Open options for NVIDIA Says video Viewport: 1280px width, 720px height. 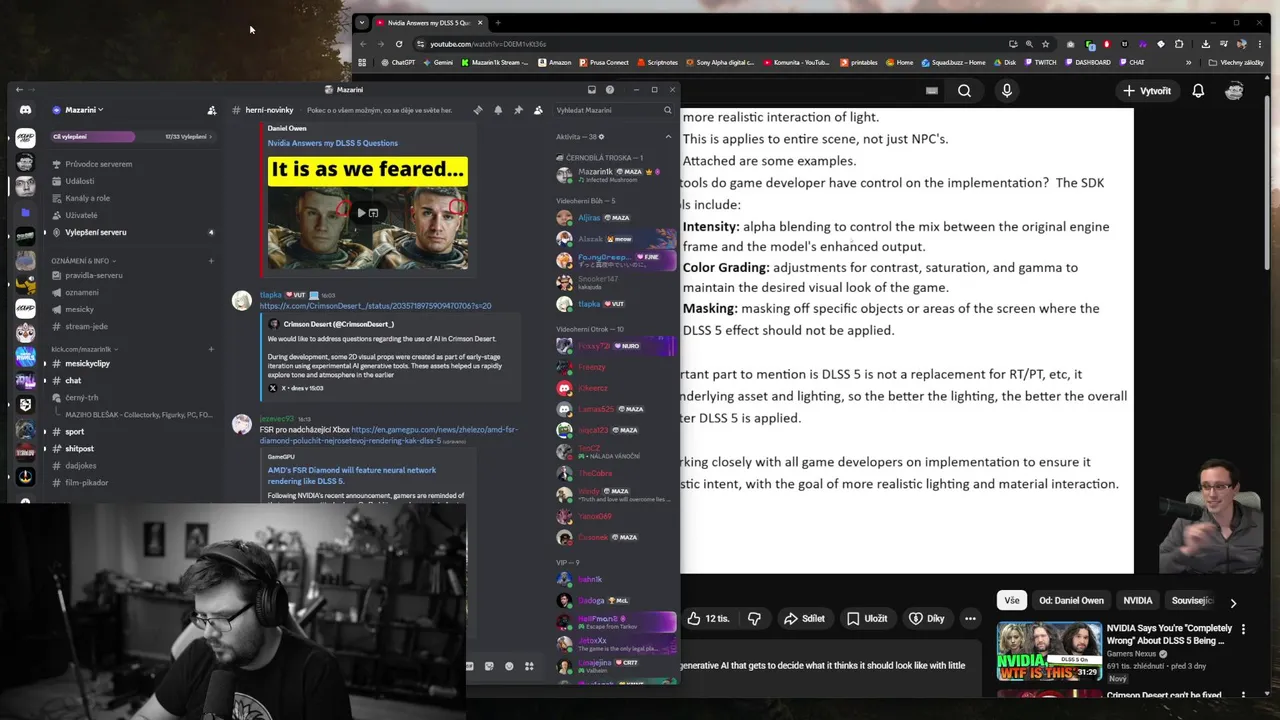coord(1244,630)
